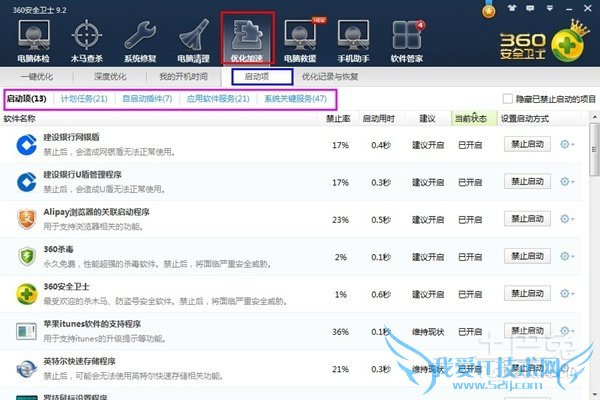Toggle 隐藏已禁止启动的项目 checkbox

[507, 99]
